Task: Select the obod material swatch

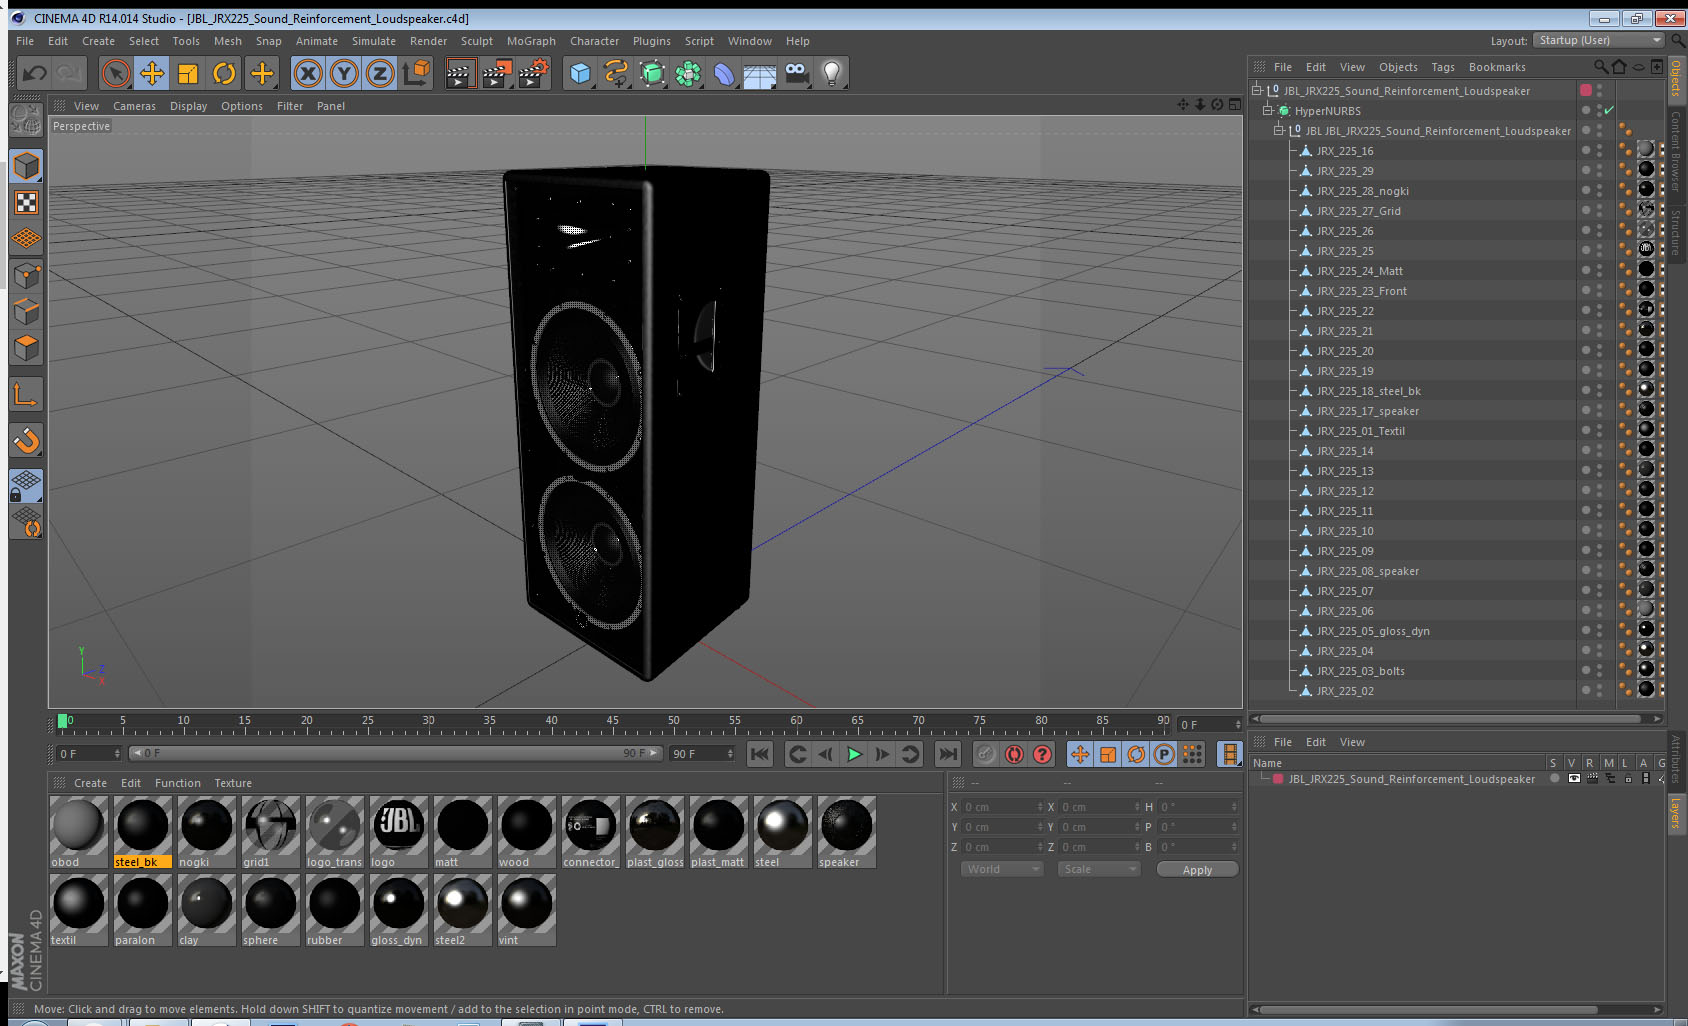Action: [79, 832]
